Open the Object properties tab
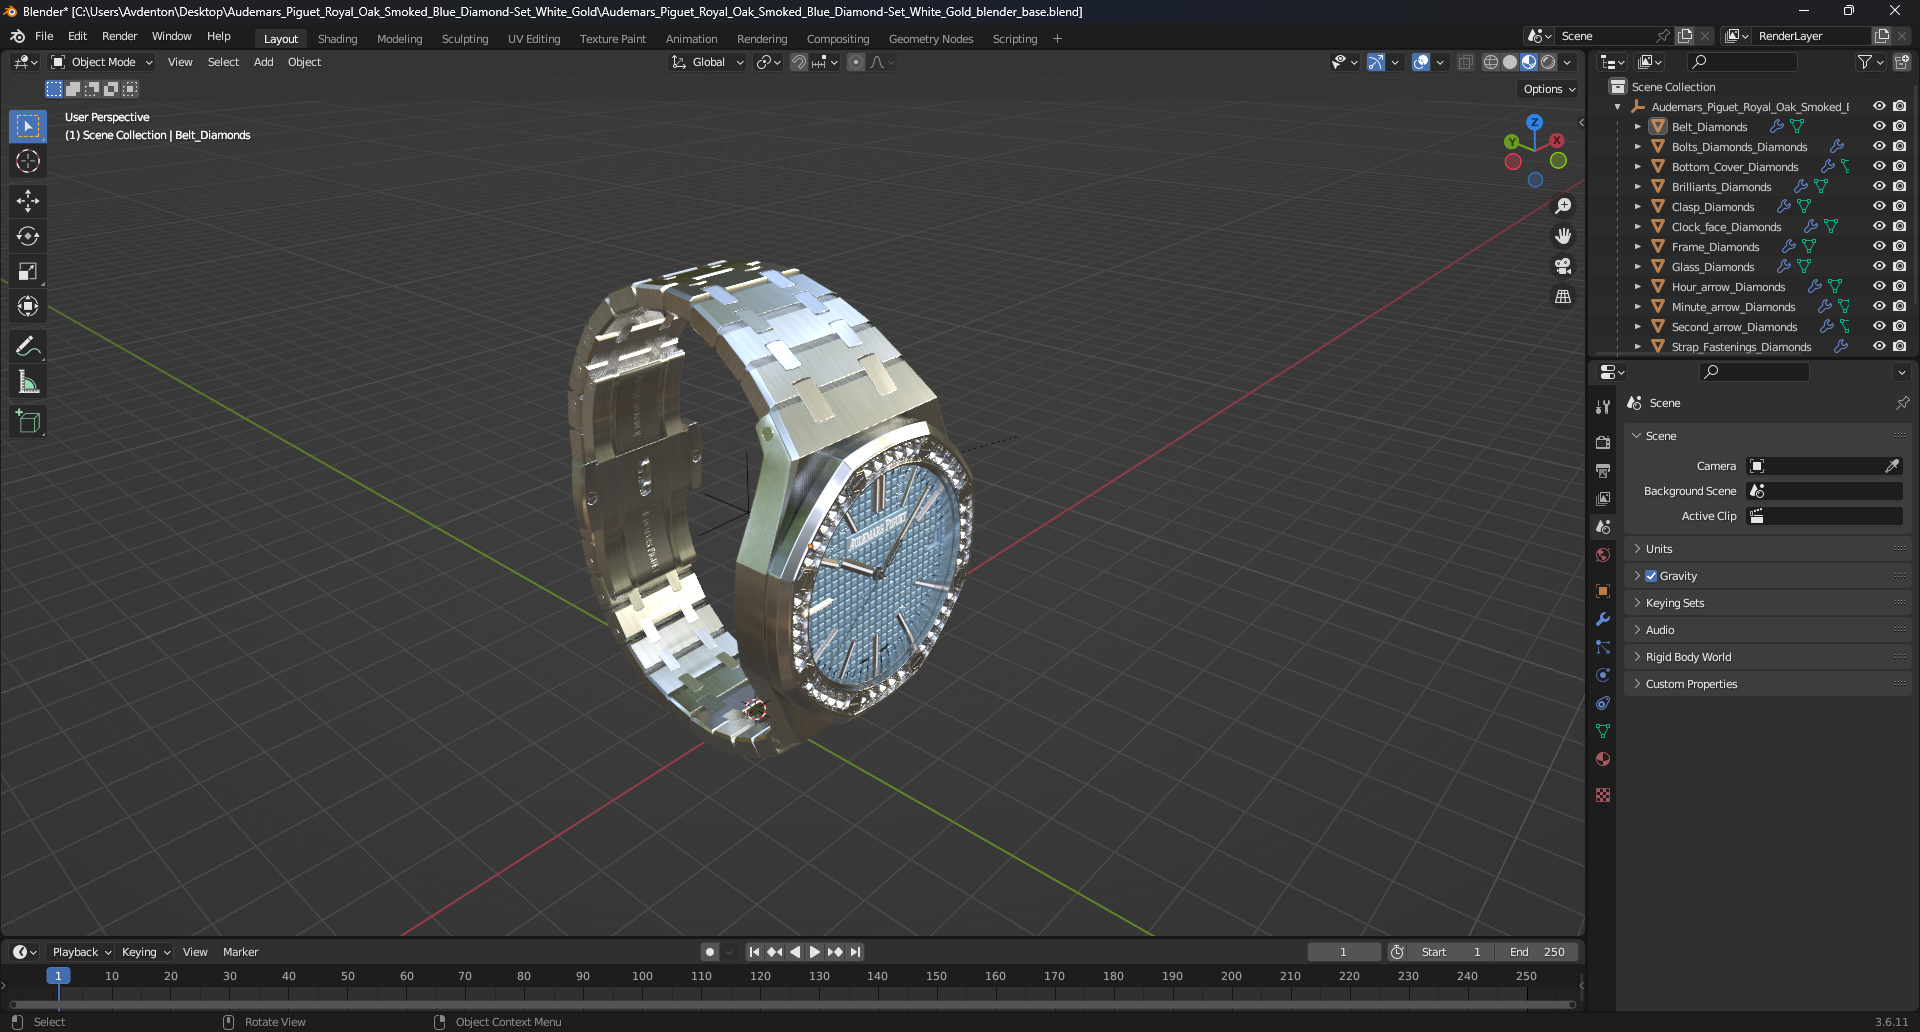 [x=1603, y=591]
